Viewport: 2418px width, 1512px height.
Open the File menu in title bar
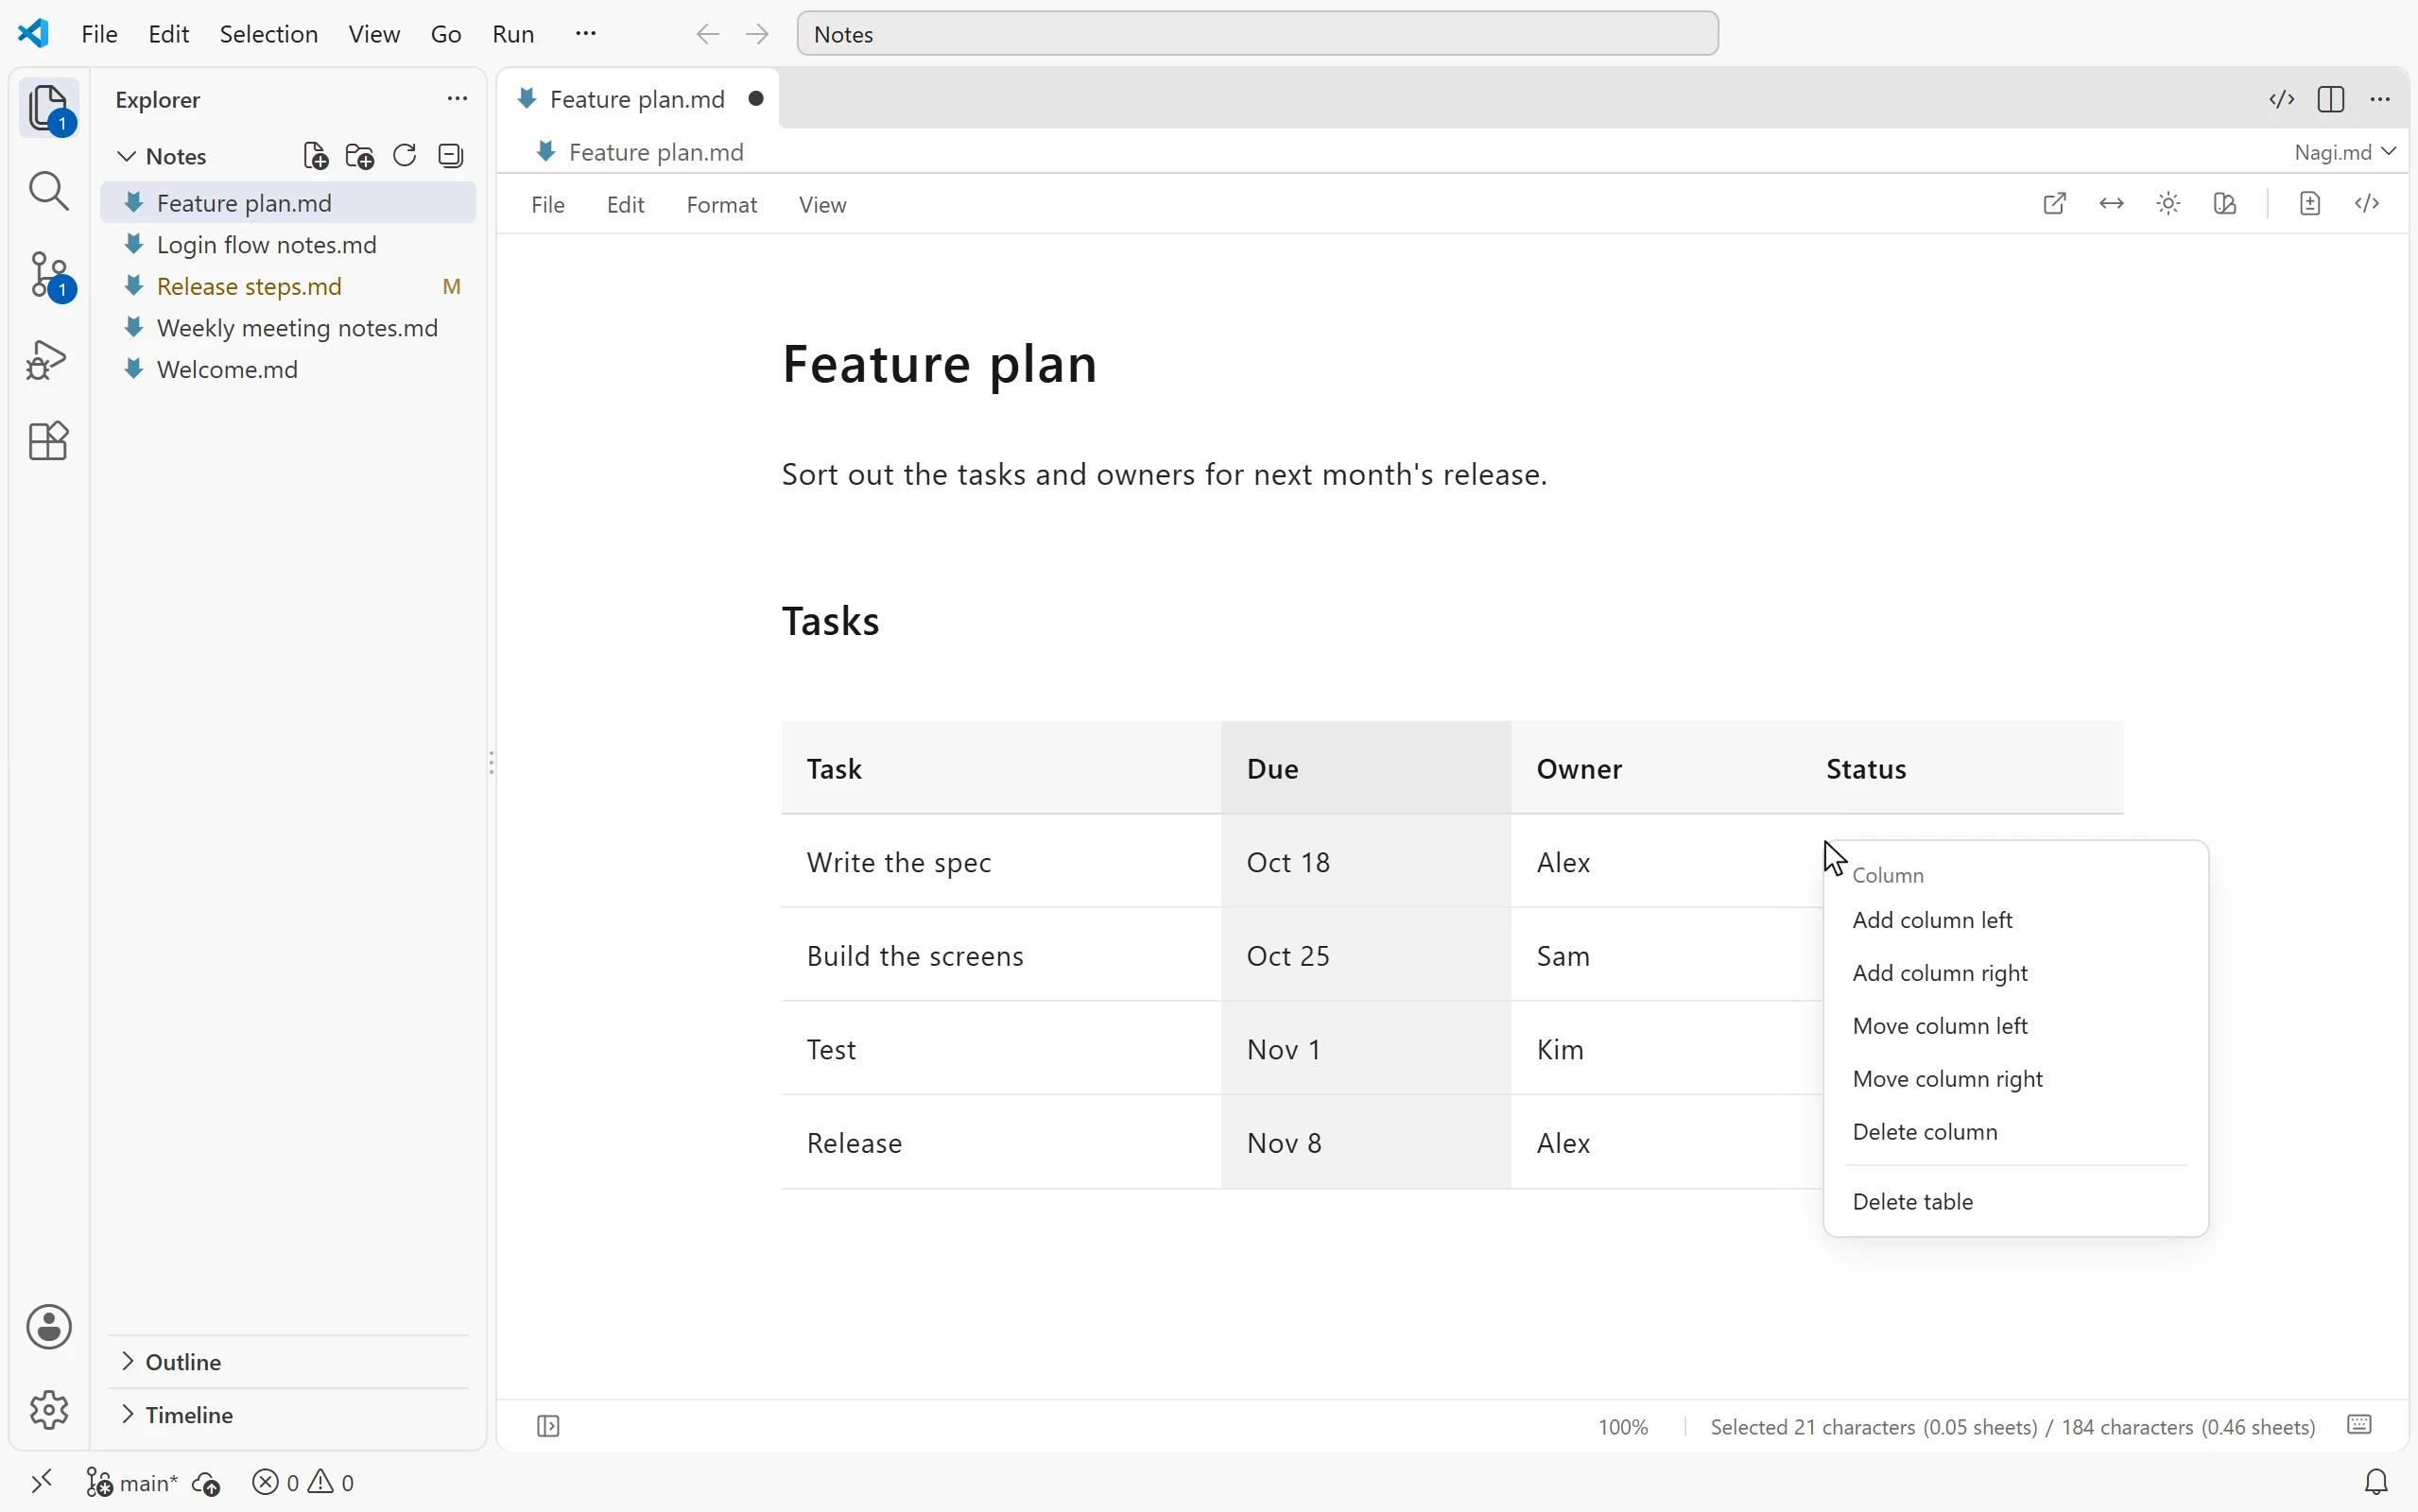[x=99, y=34]
